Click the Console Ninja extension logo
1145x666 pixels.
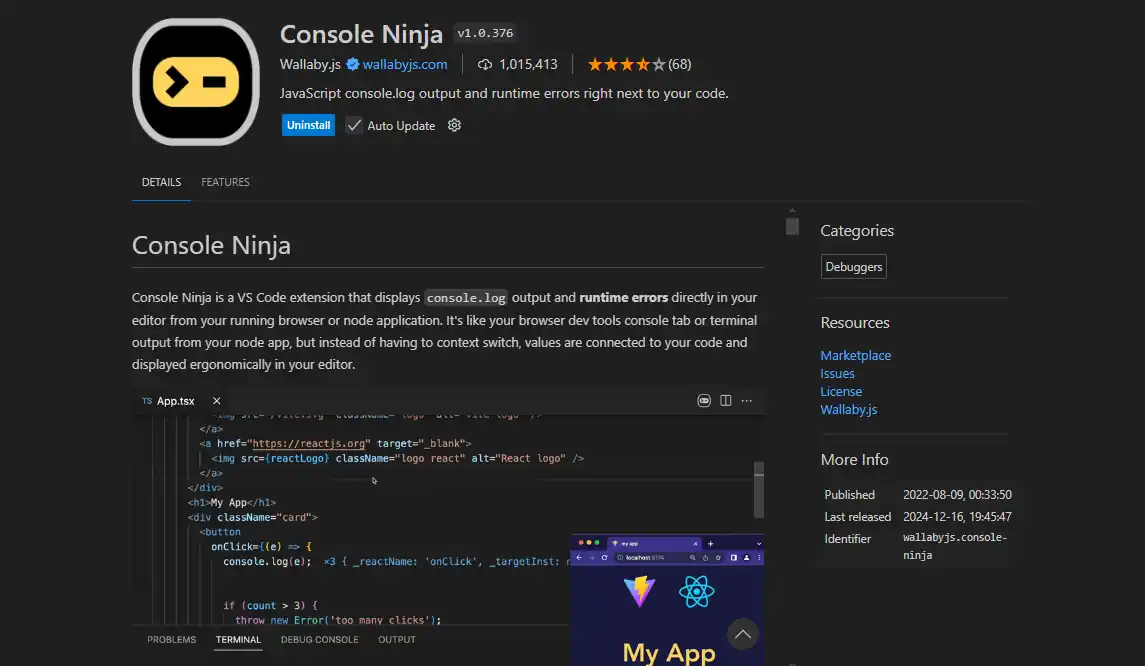(196, 82)
